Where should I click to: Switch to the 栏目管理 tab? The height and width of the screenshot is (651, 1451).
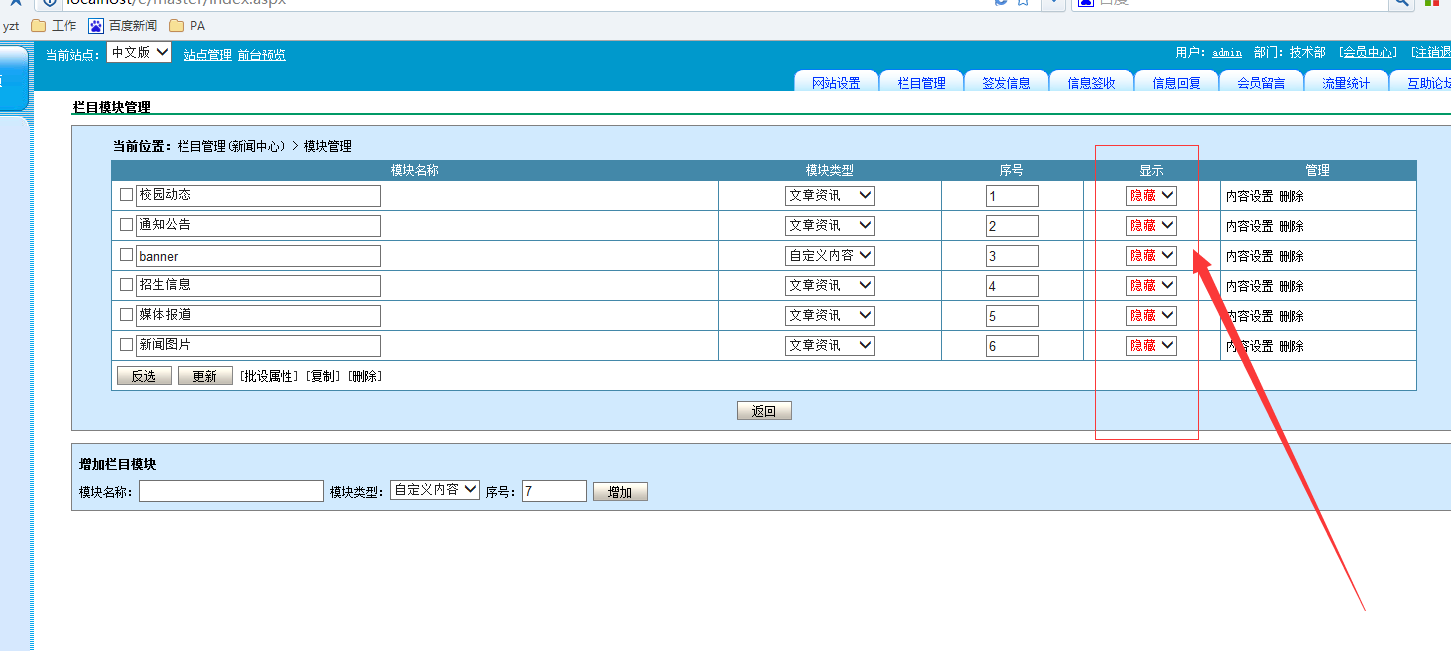921,83
